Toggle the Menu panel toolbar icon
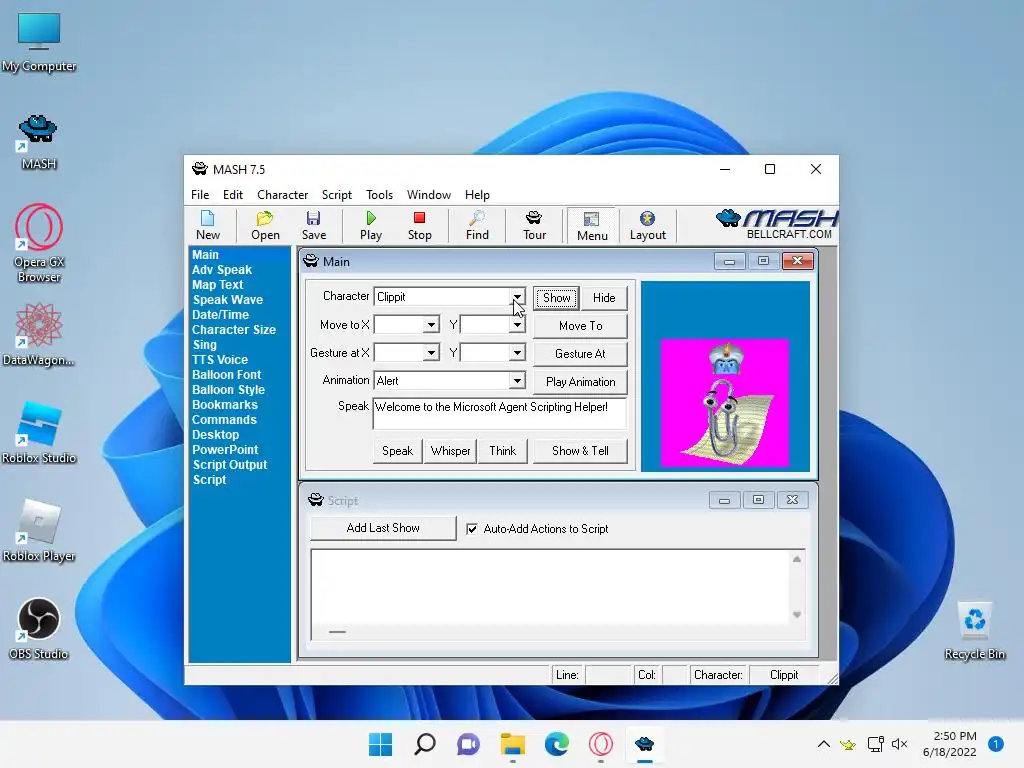 (x=592, y=226)
